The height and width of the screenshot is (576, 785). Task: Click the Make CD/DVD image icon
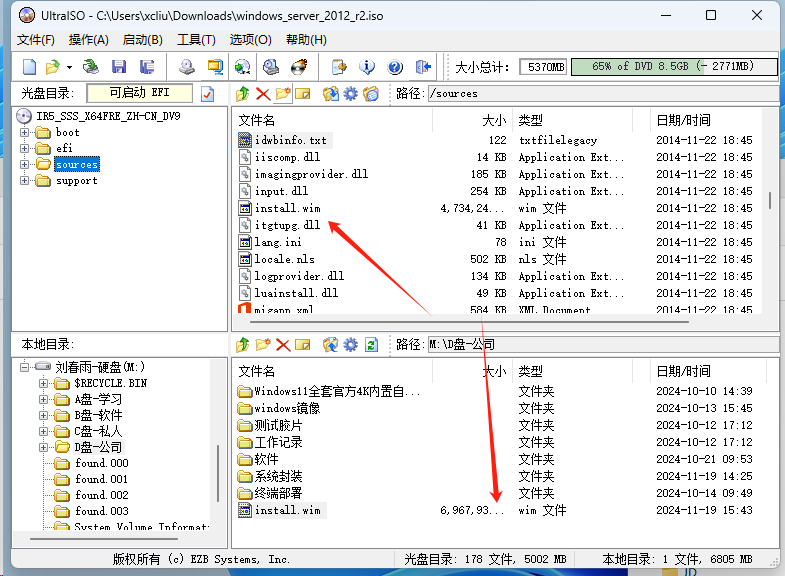coord(187,67)
